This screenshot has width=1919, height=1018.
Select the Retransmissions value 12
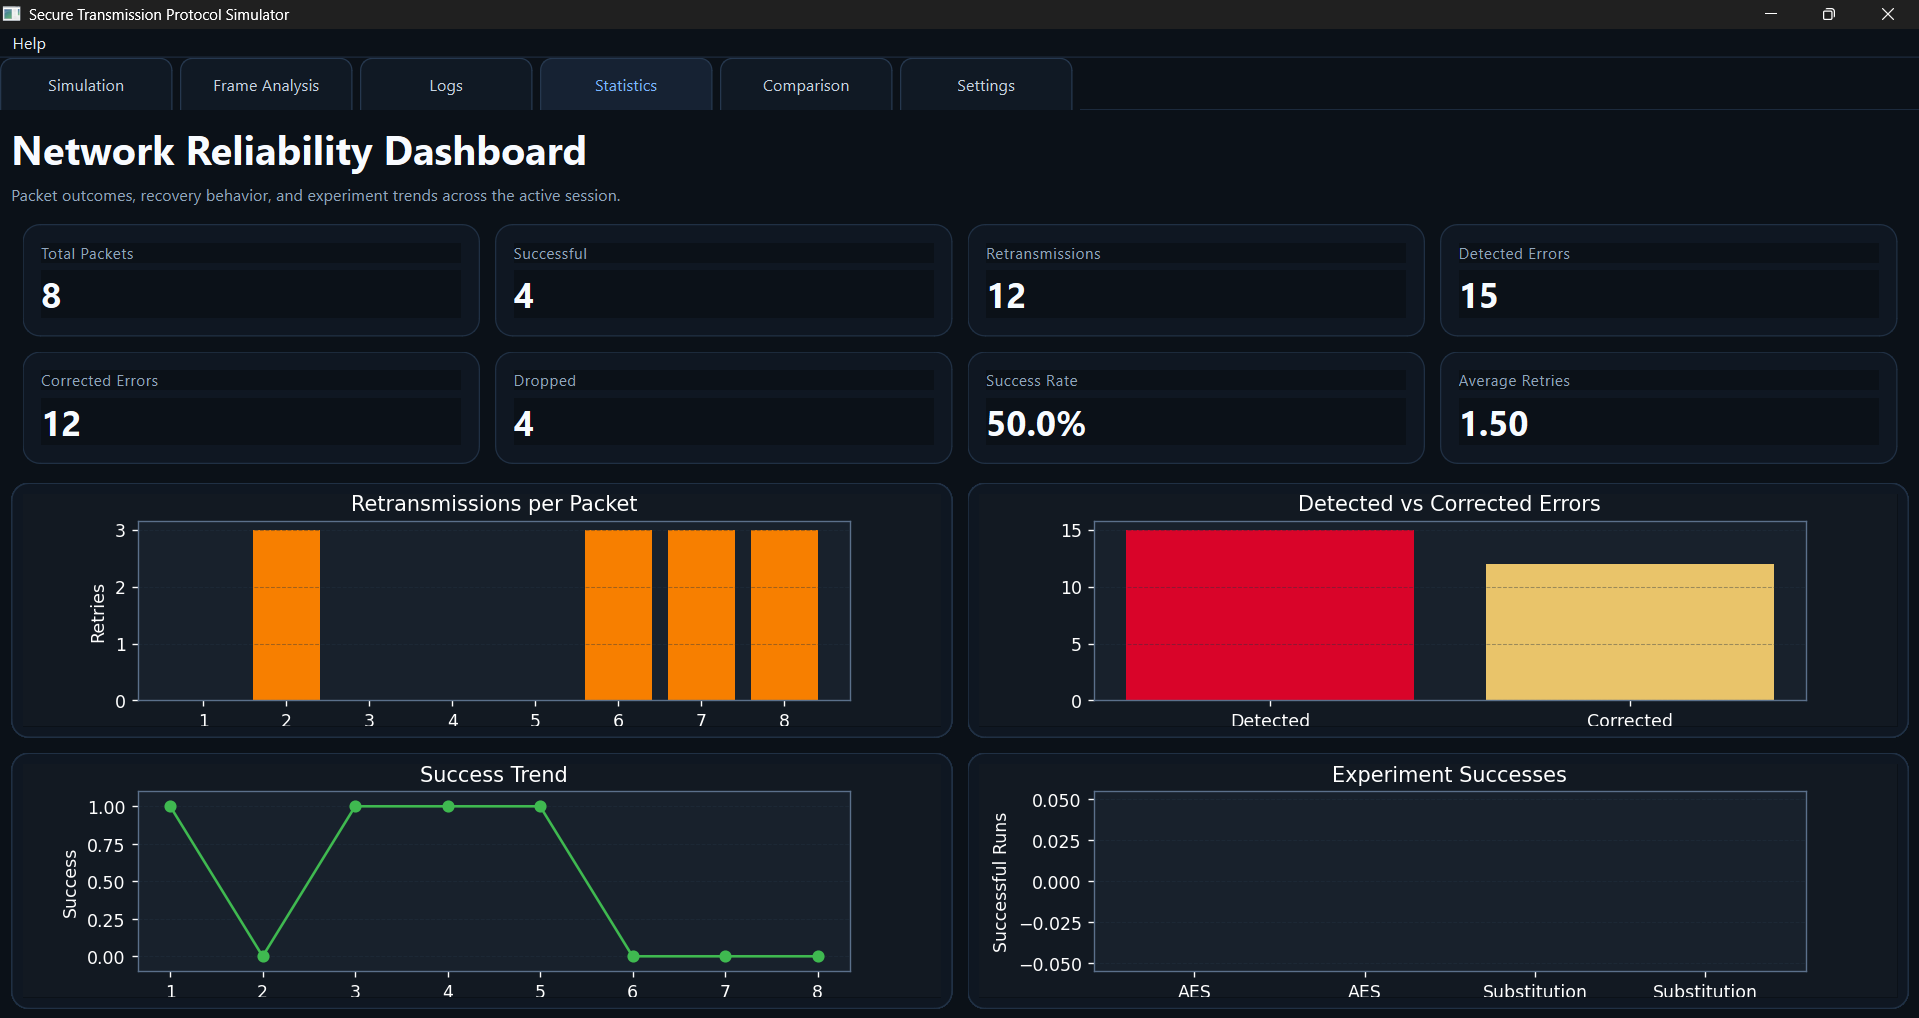(1006, 296)
